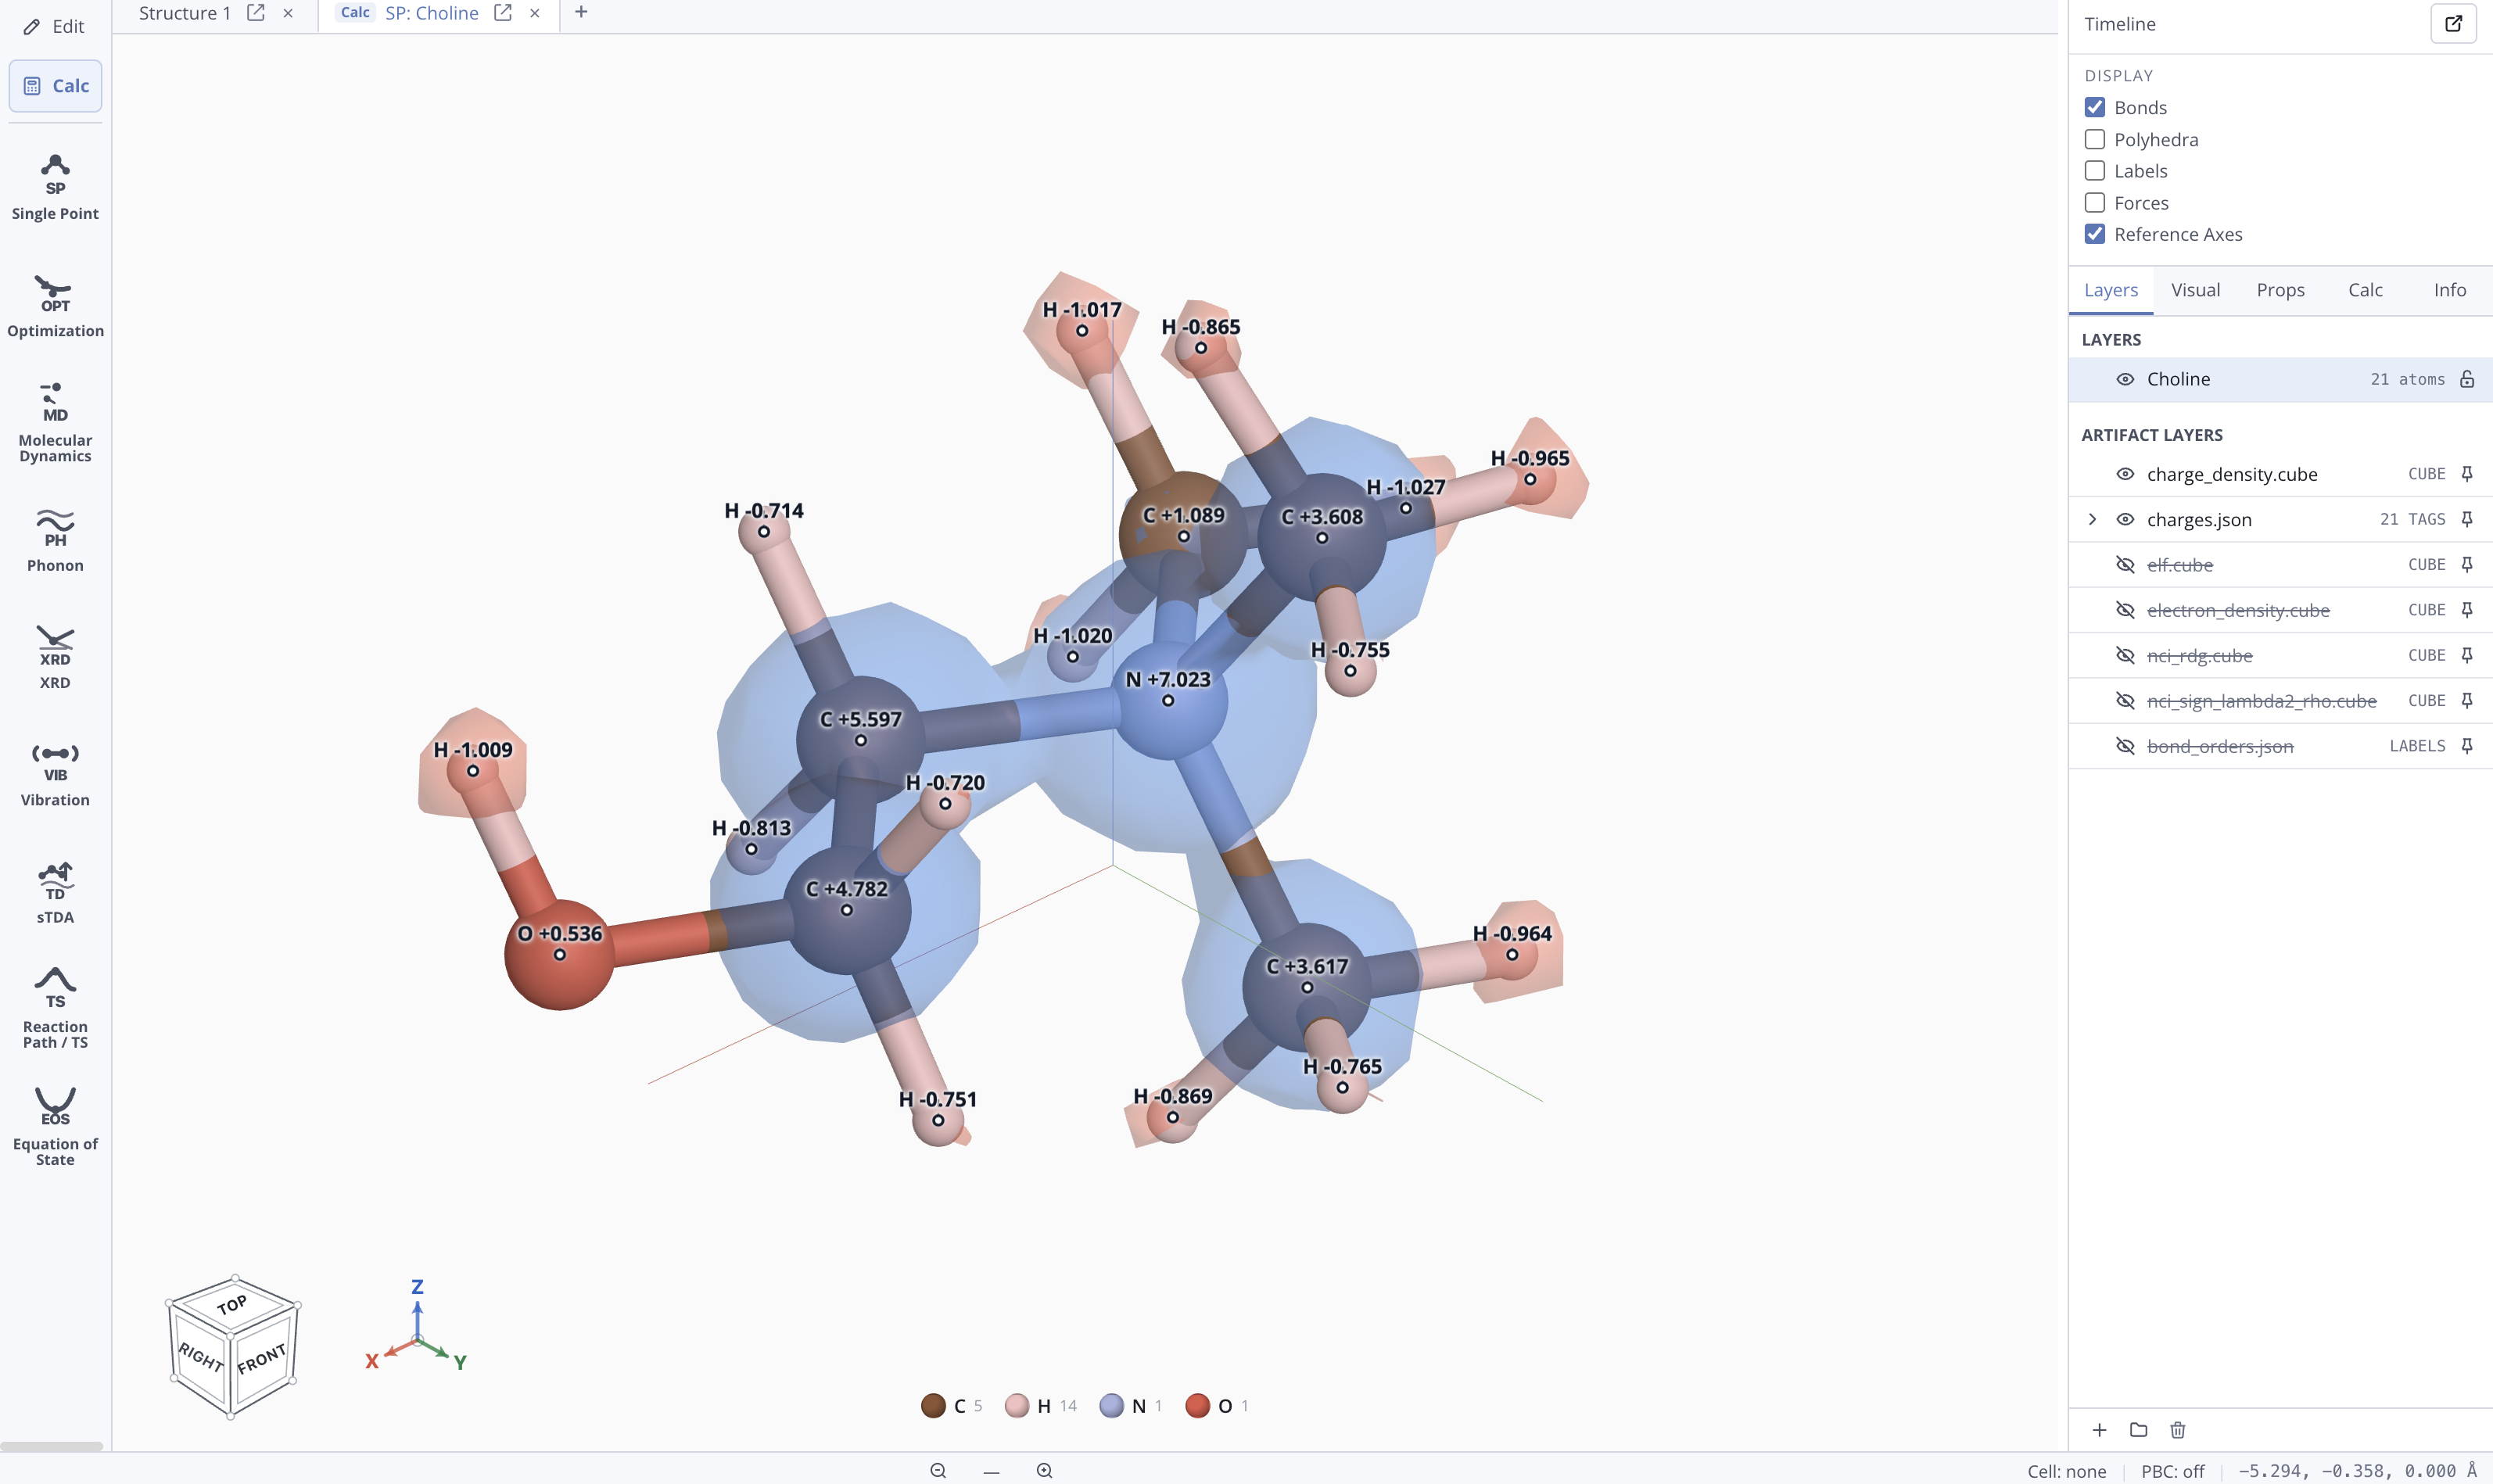Click the oxygen color swatch in legend

(x=1197, y=1406)
